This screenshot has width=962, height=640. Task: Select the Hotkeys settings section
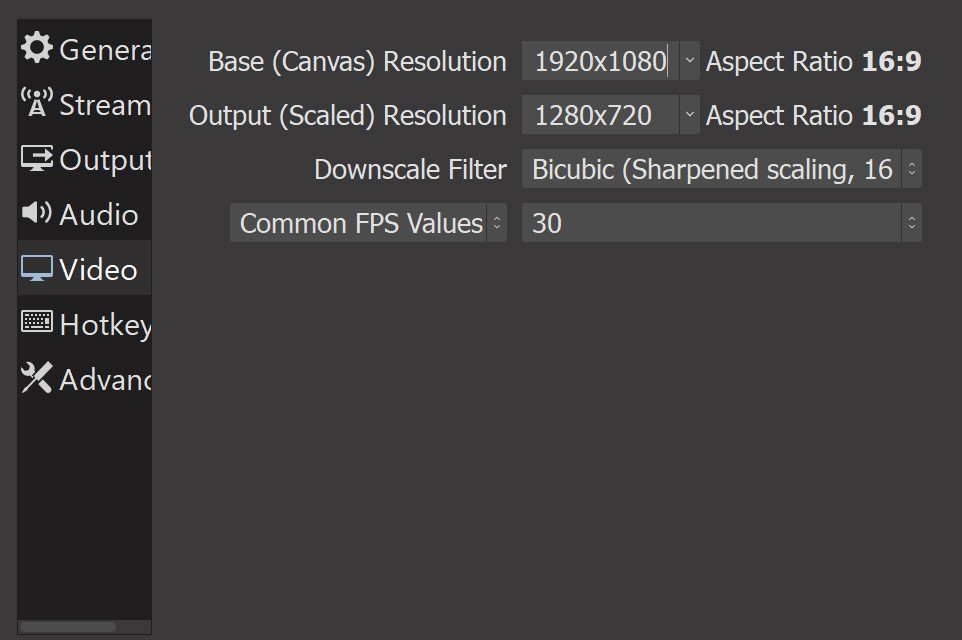[x=104, y=324]
